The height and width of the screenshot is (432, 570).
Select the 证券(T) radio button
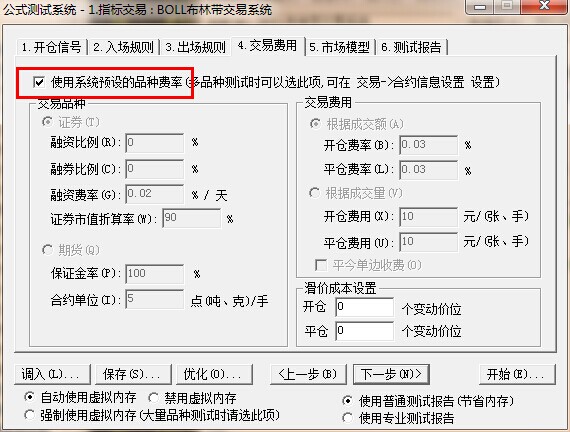coord(48,122)
